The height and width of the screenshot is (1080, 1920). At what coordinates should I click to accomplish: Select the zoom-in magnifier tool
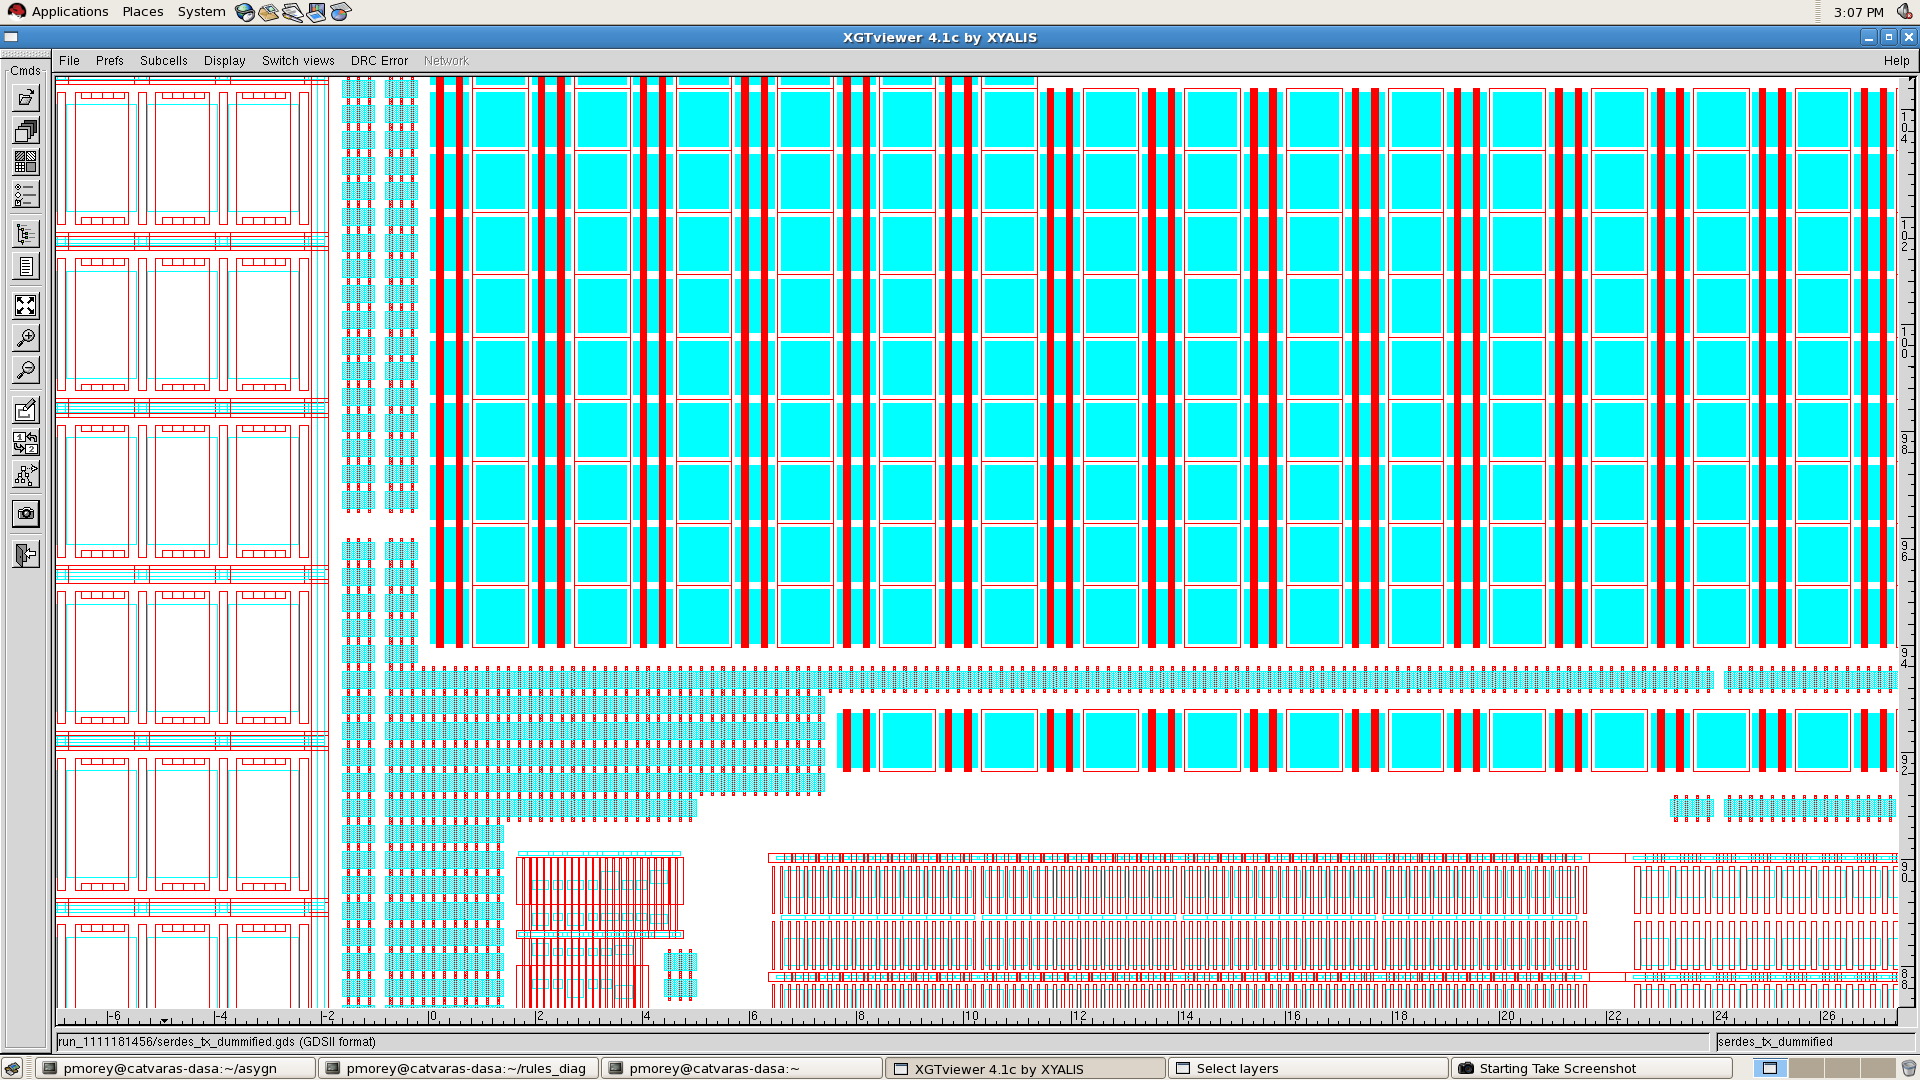pyautogui.click(x=25, y=338)
